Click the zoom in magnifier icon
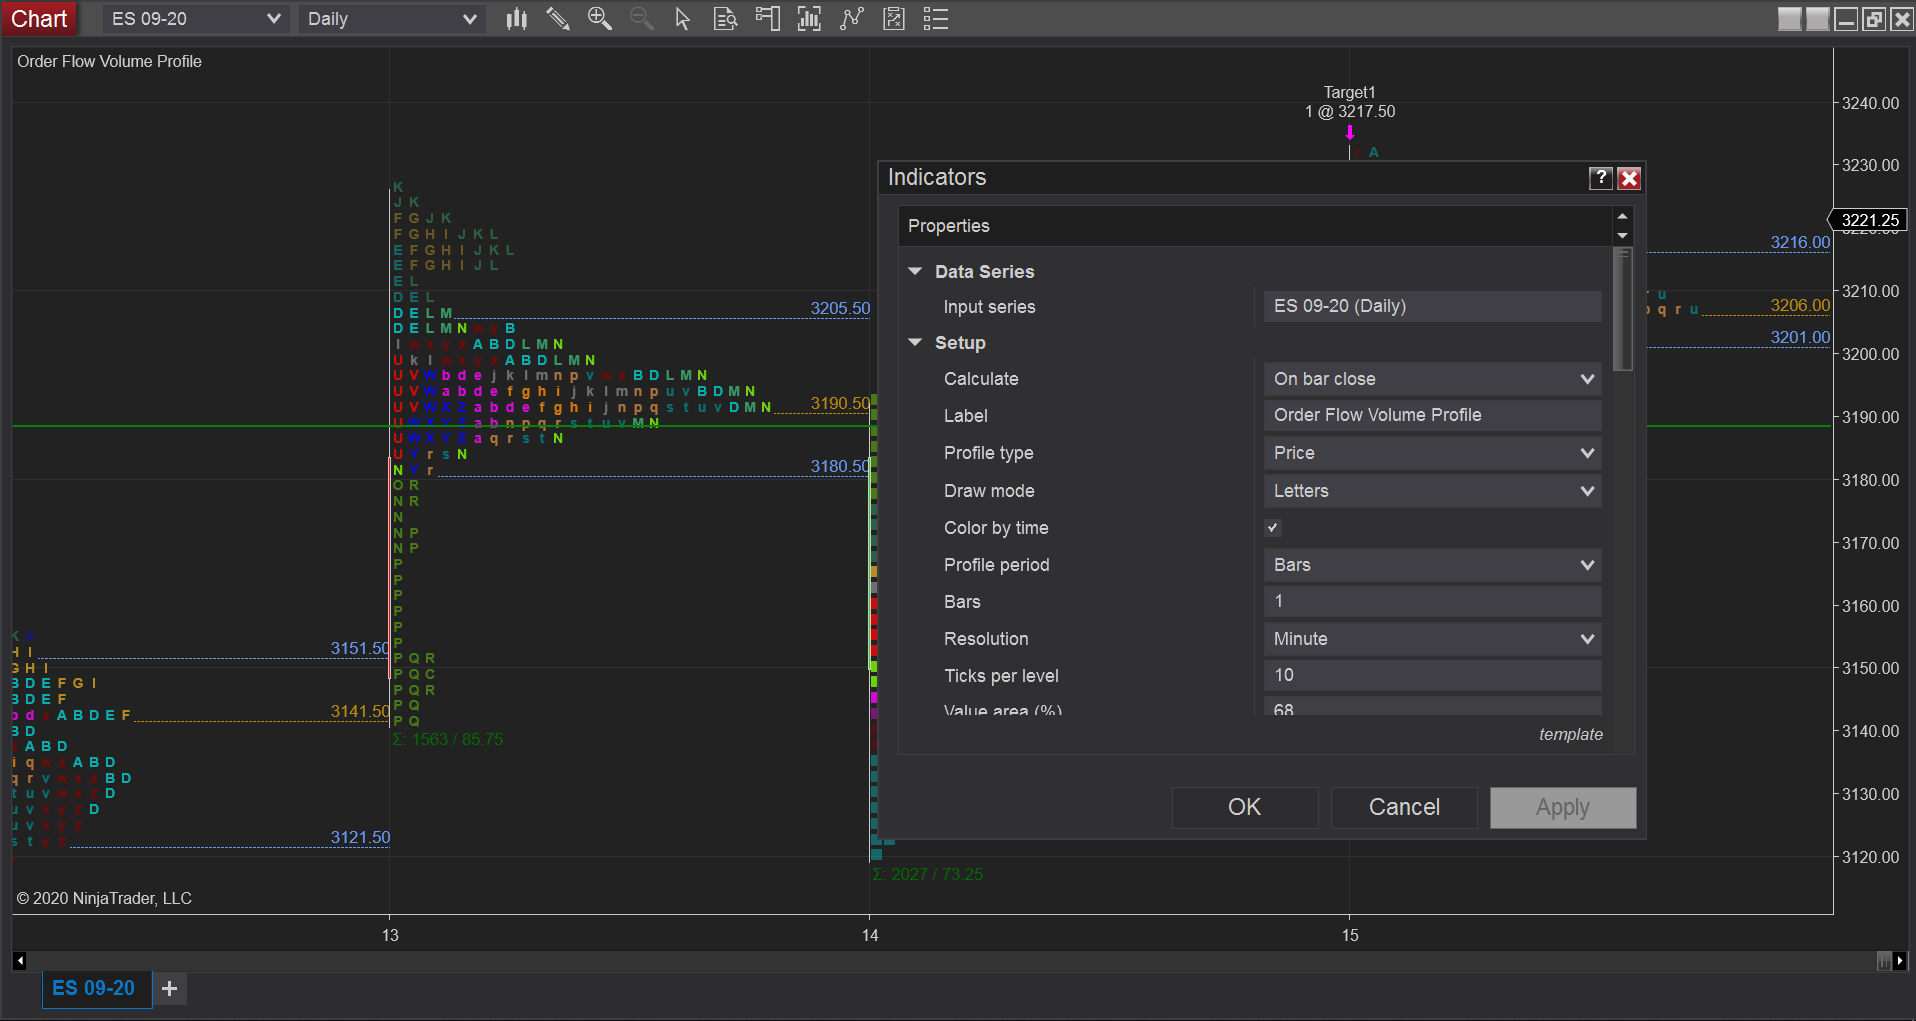The width and height of the screenshot is (1916, 1021). (599, 19)
